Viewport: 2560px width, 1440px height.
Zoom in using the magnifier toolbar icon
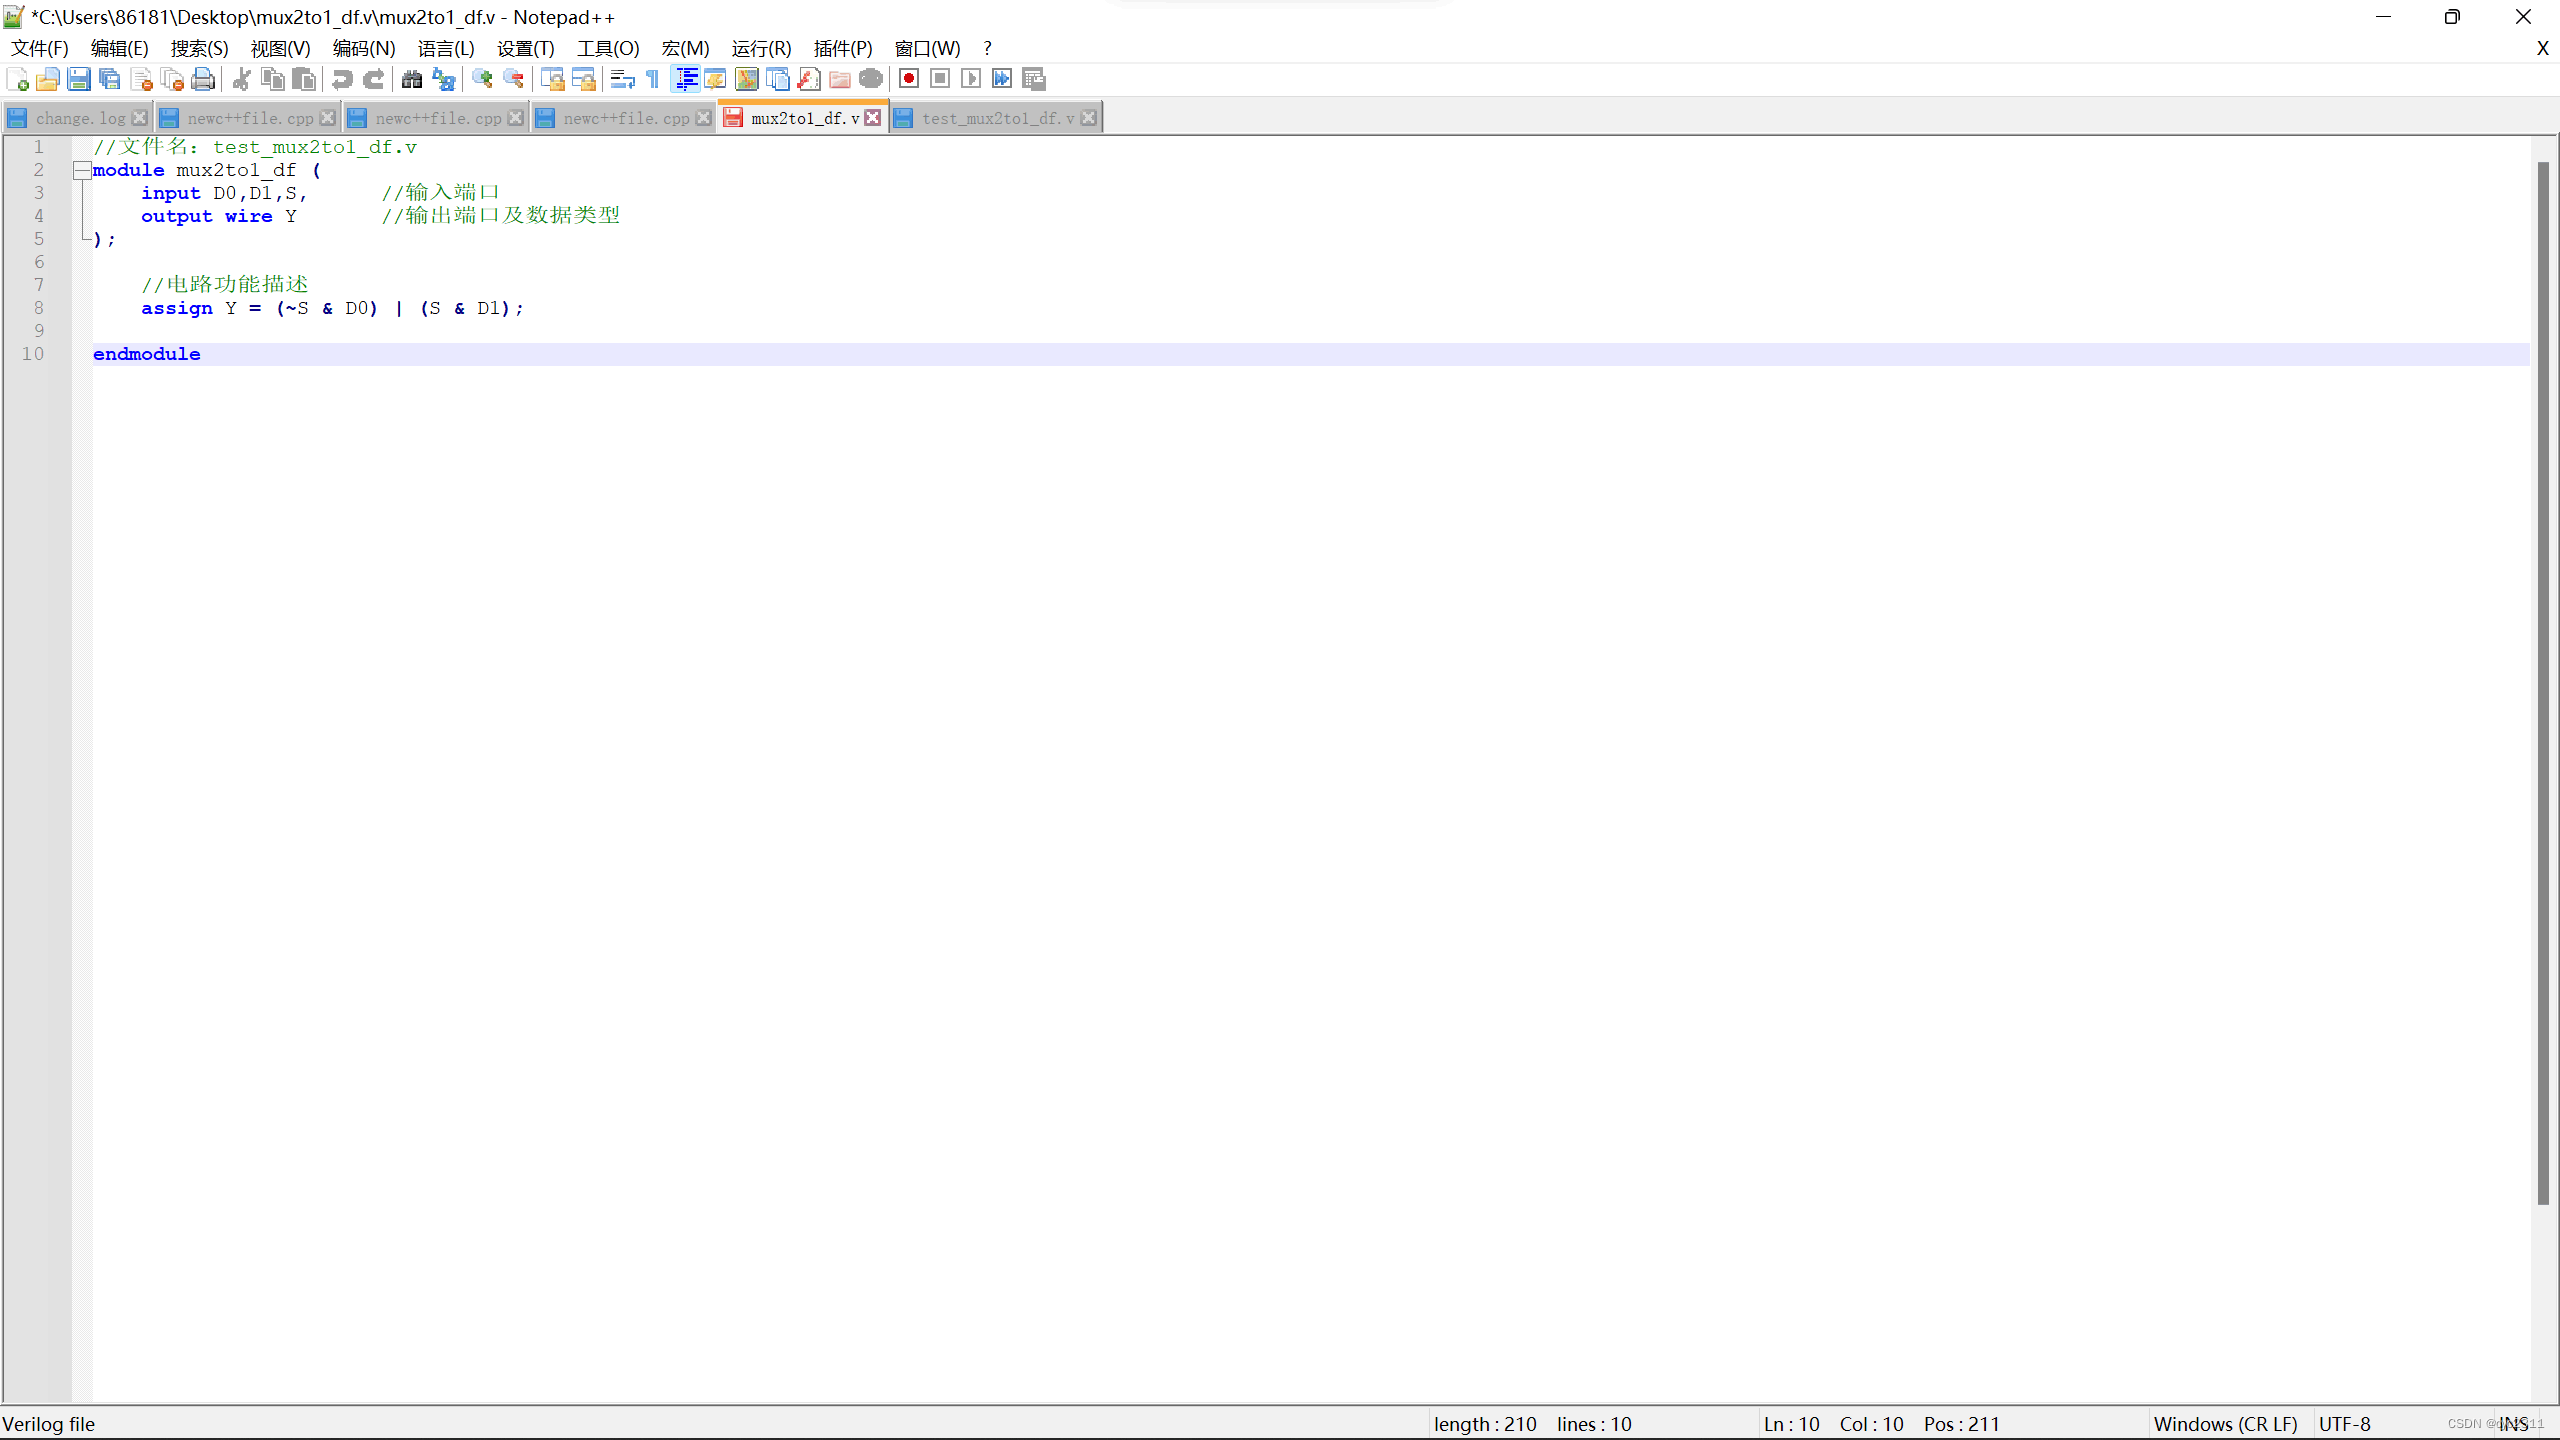pos(480,78)
